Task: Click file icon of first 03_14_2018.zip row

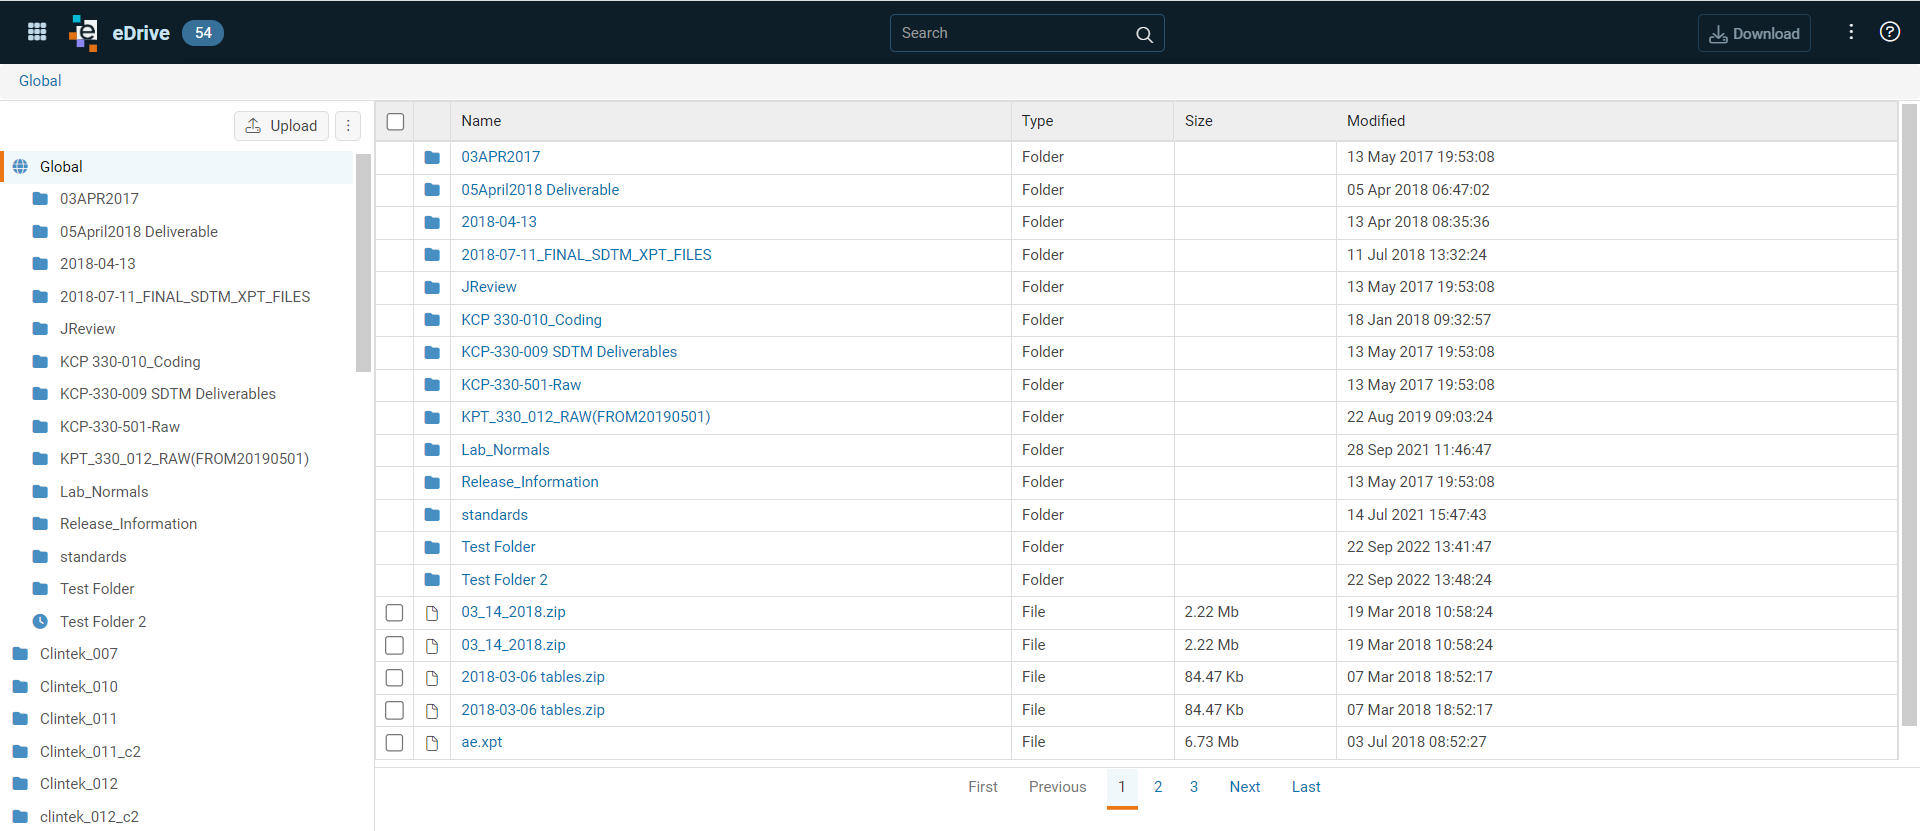Action: (x=432, y=613)
